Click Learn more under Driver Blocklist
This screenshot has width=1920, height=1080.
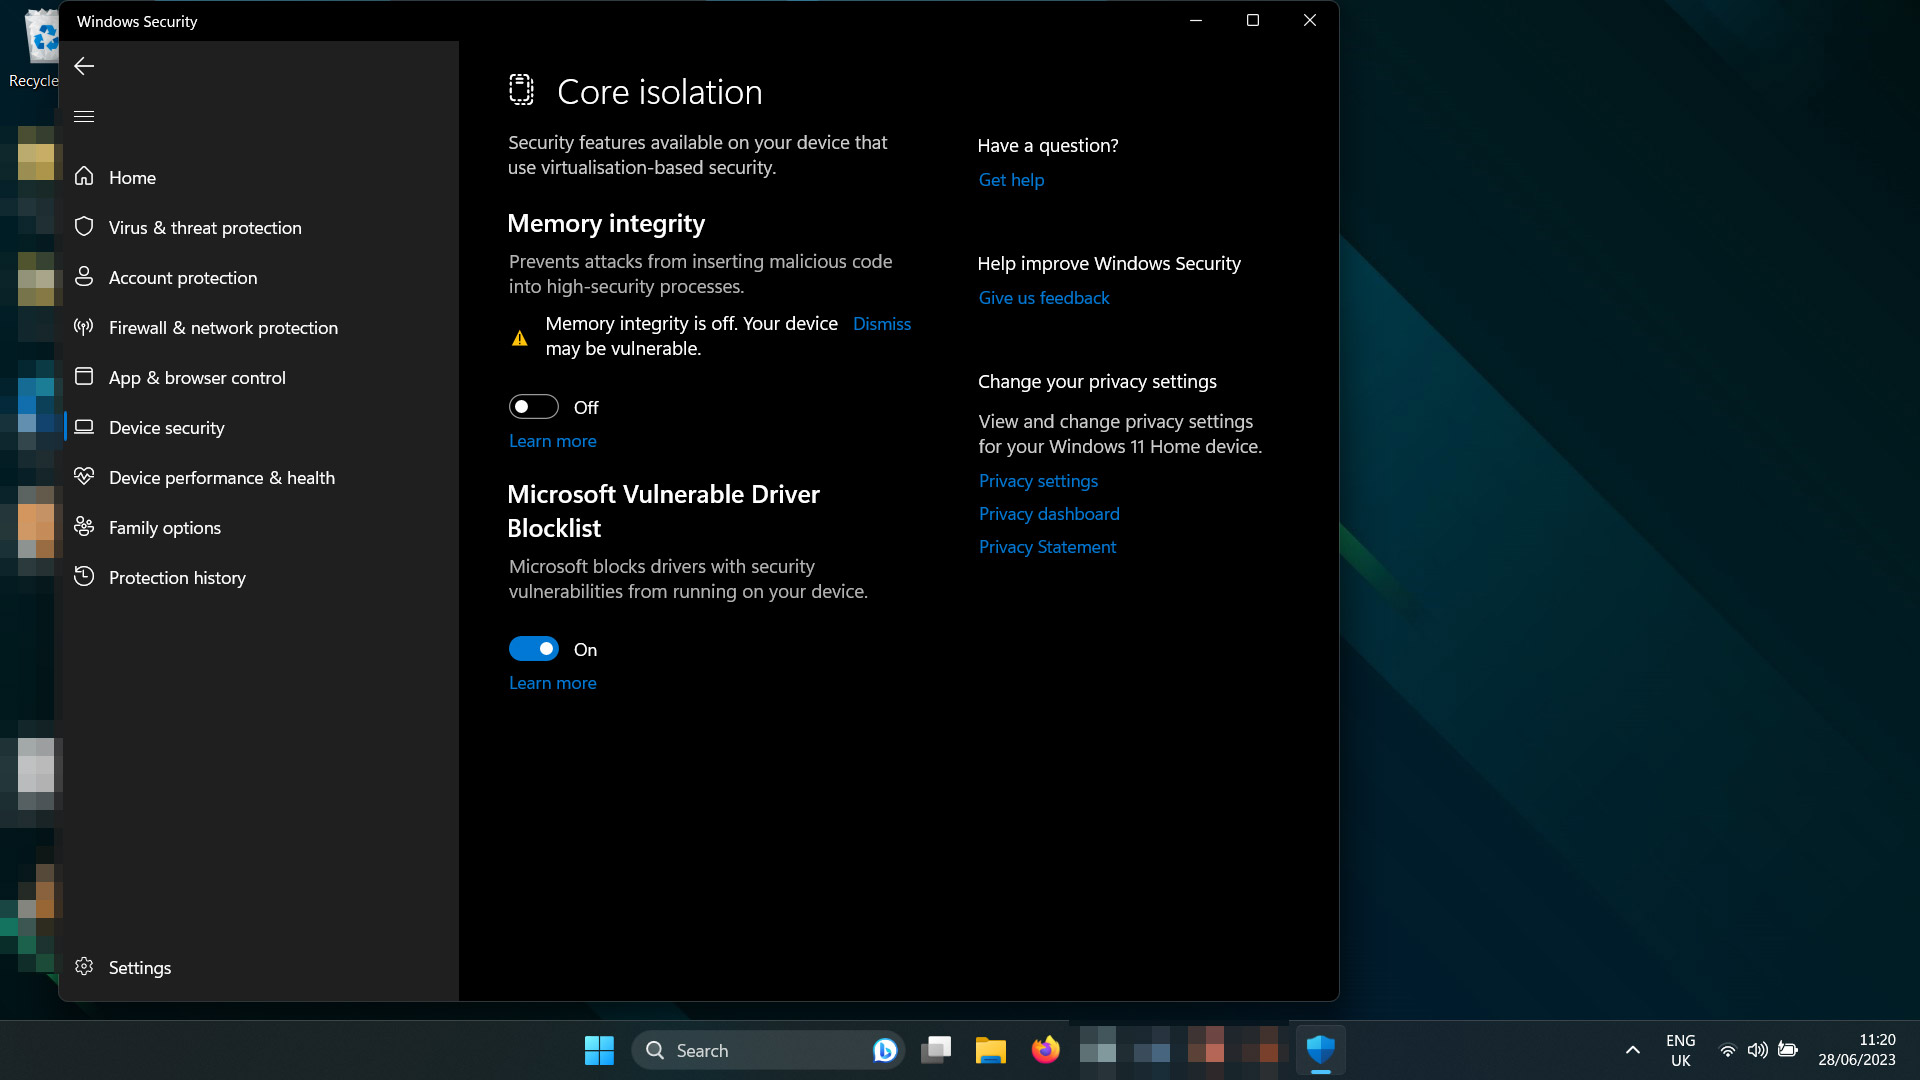click(552, 683)
